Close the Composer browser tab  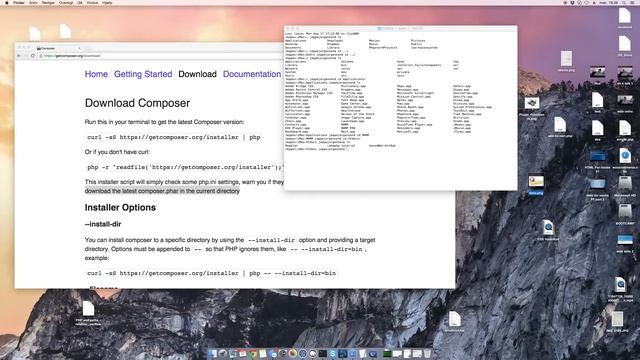click(x=79, y=48)
